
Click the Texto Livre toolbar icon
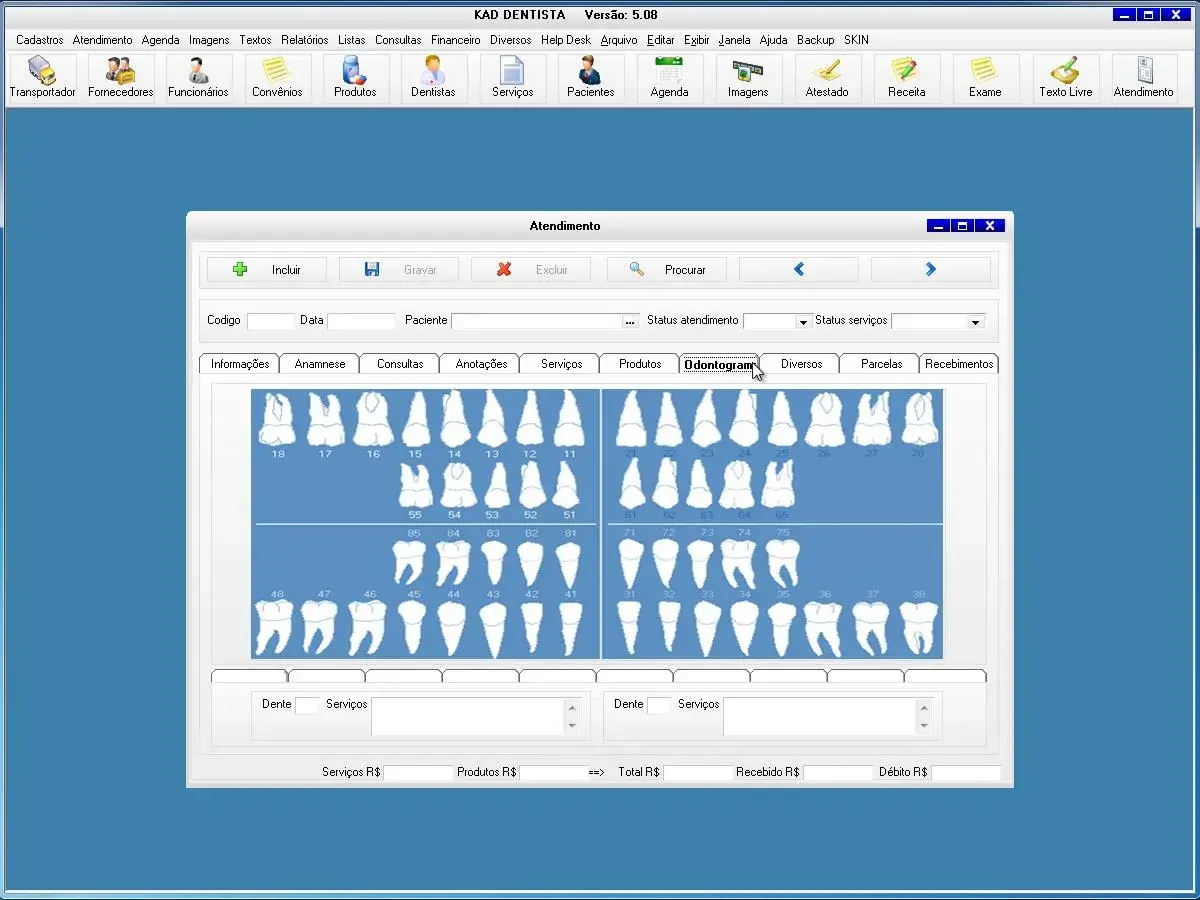point(1066,78)
